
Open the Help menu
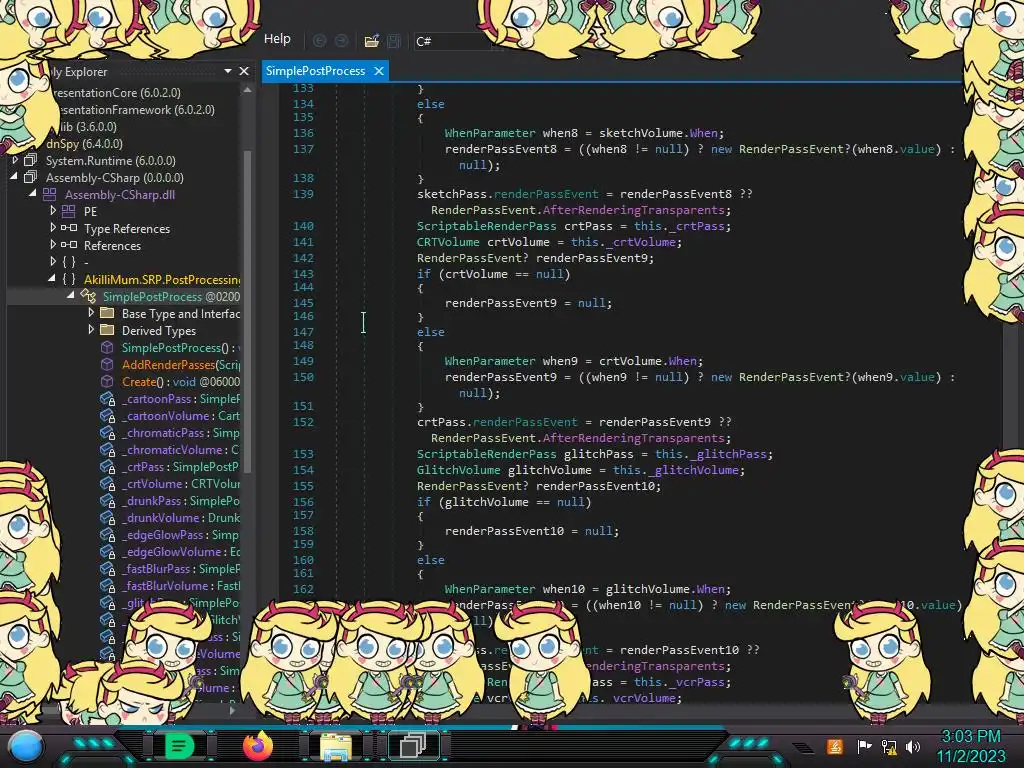point(277,39)
